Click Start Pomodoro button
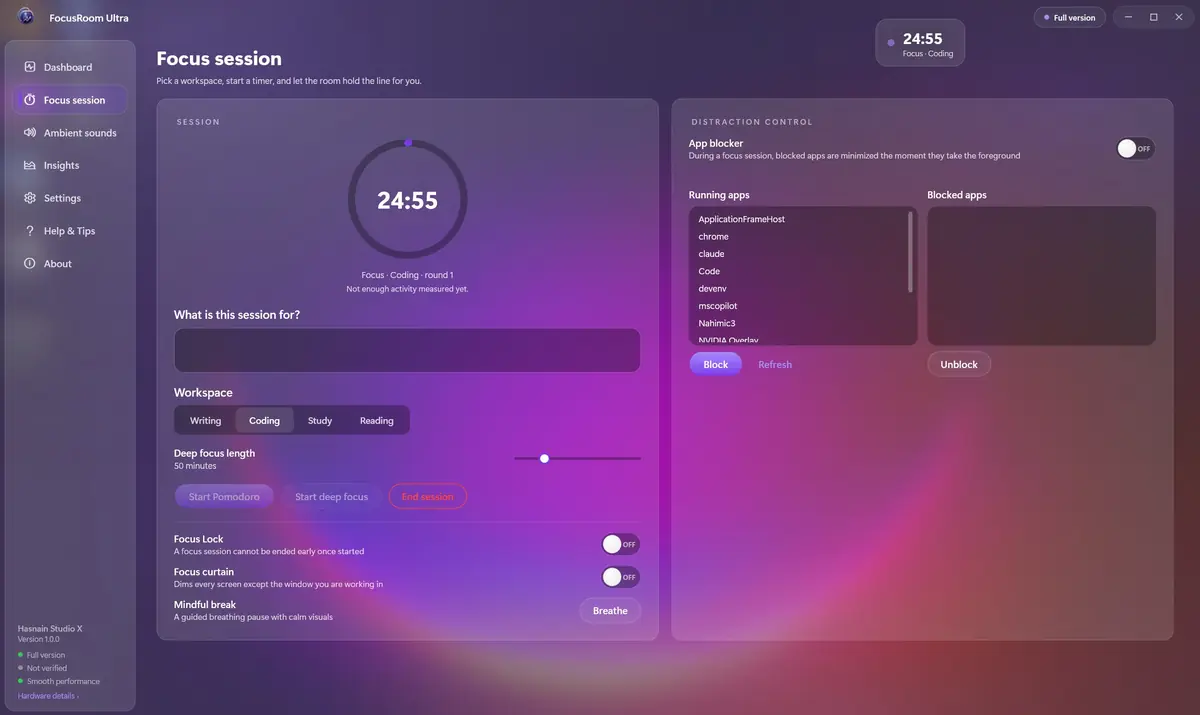Image resolution: width=1200 pixels, height=715 pixels. point(224,497)
